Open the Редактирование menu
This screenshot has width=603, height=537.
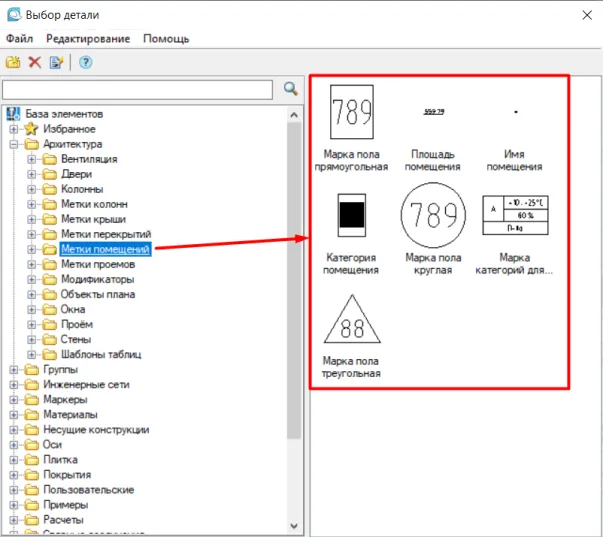(88, 39)
